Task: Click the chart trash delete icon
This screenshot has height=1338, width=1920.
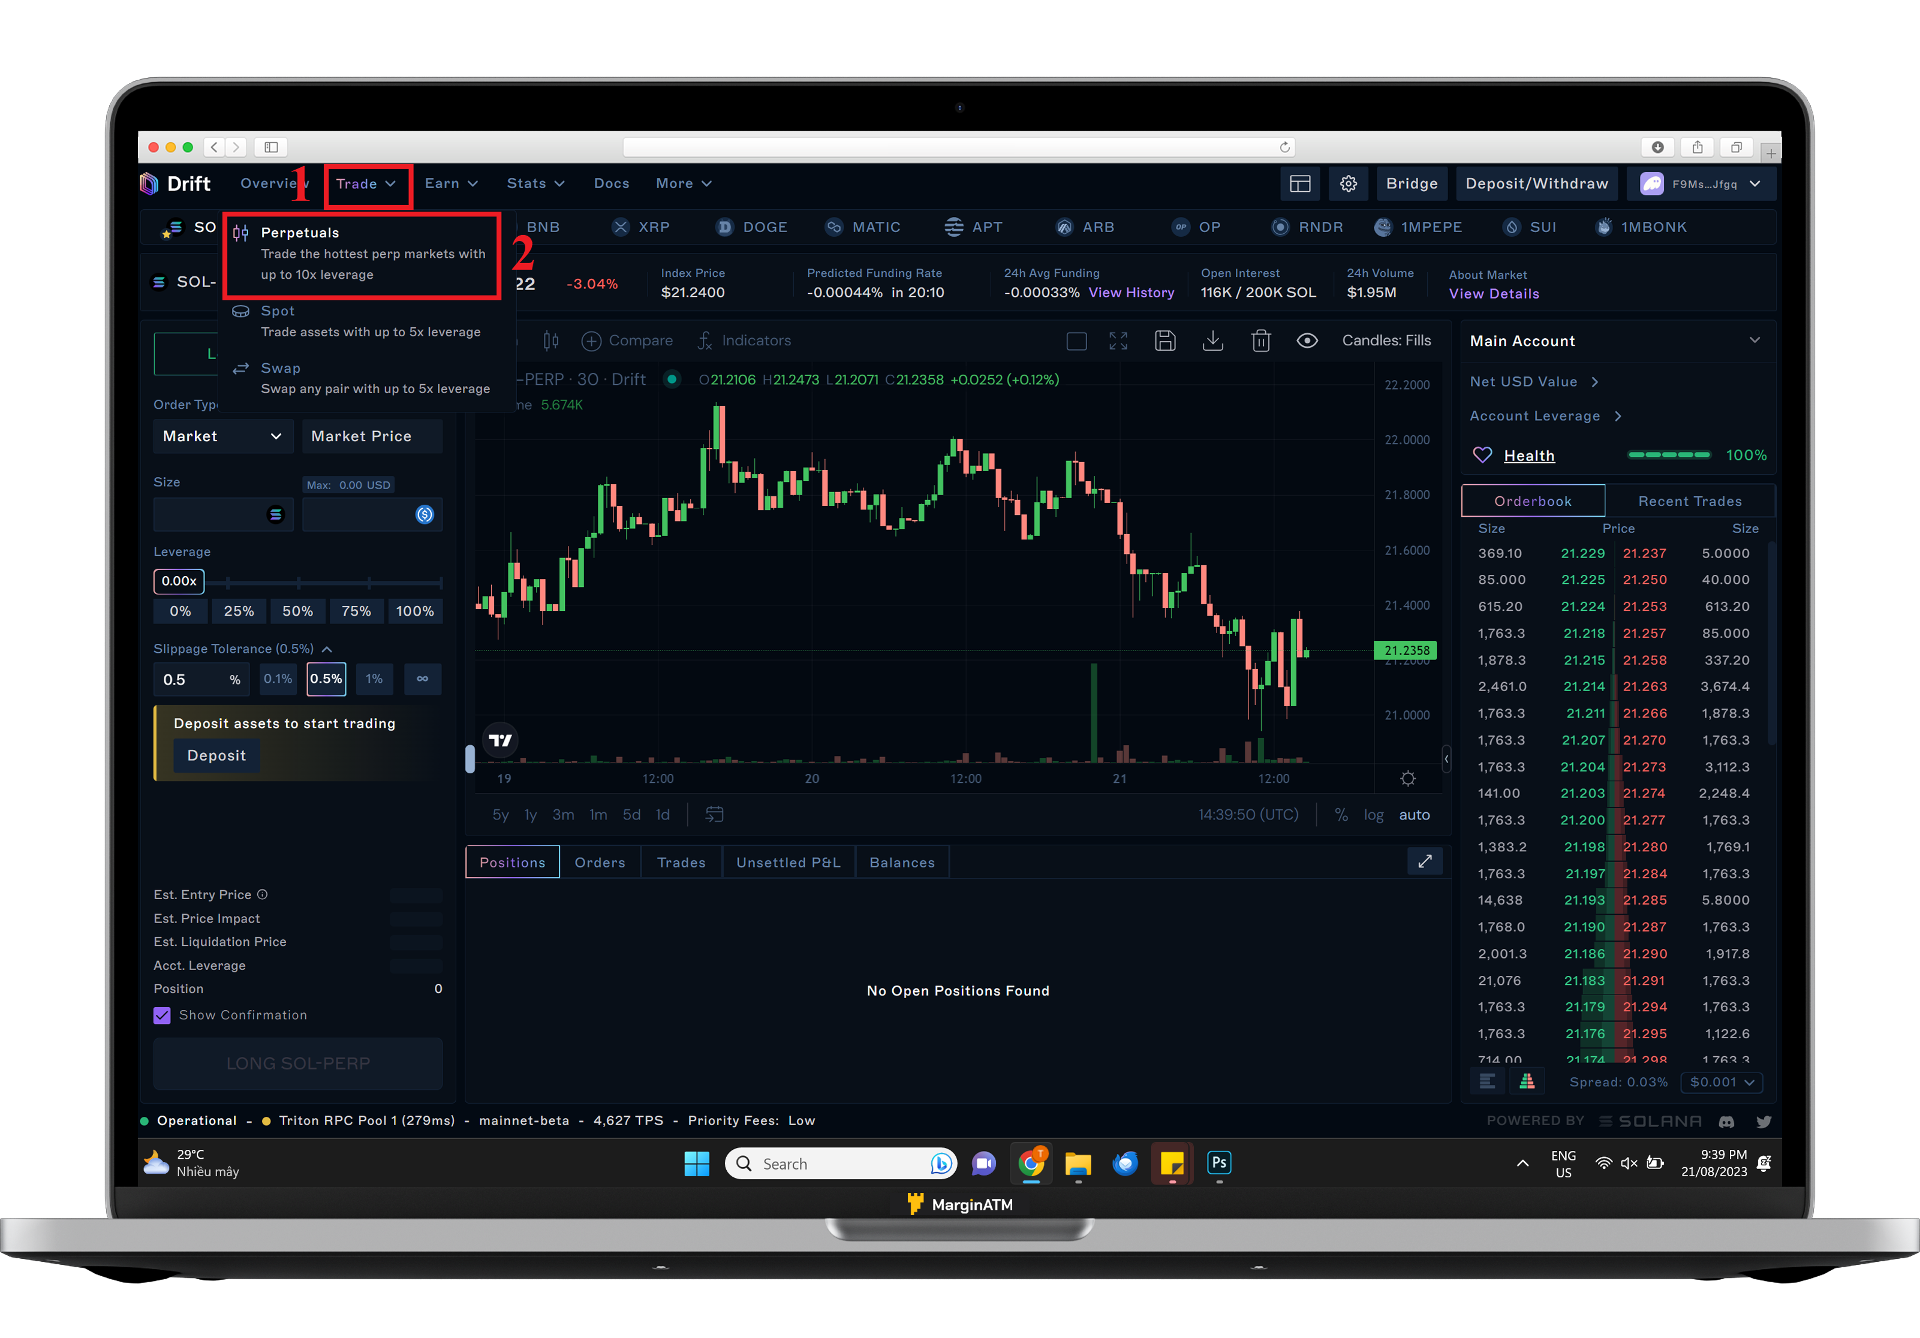Action: pos(1261,341)
